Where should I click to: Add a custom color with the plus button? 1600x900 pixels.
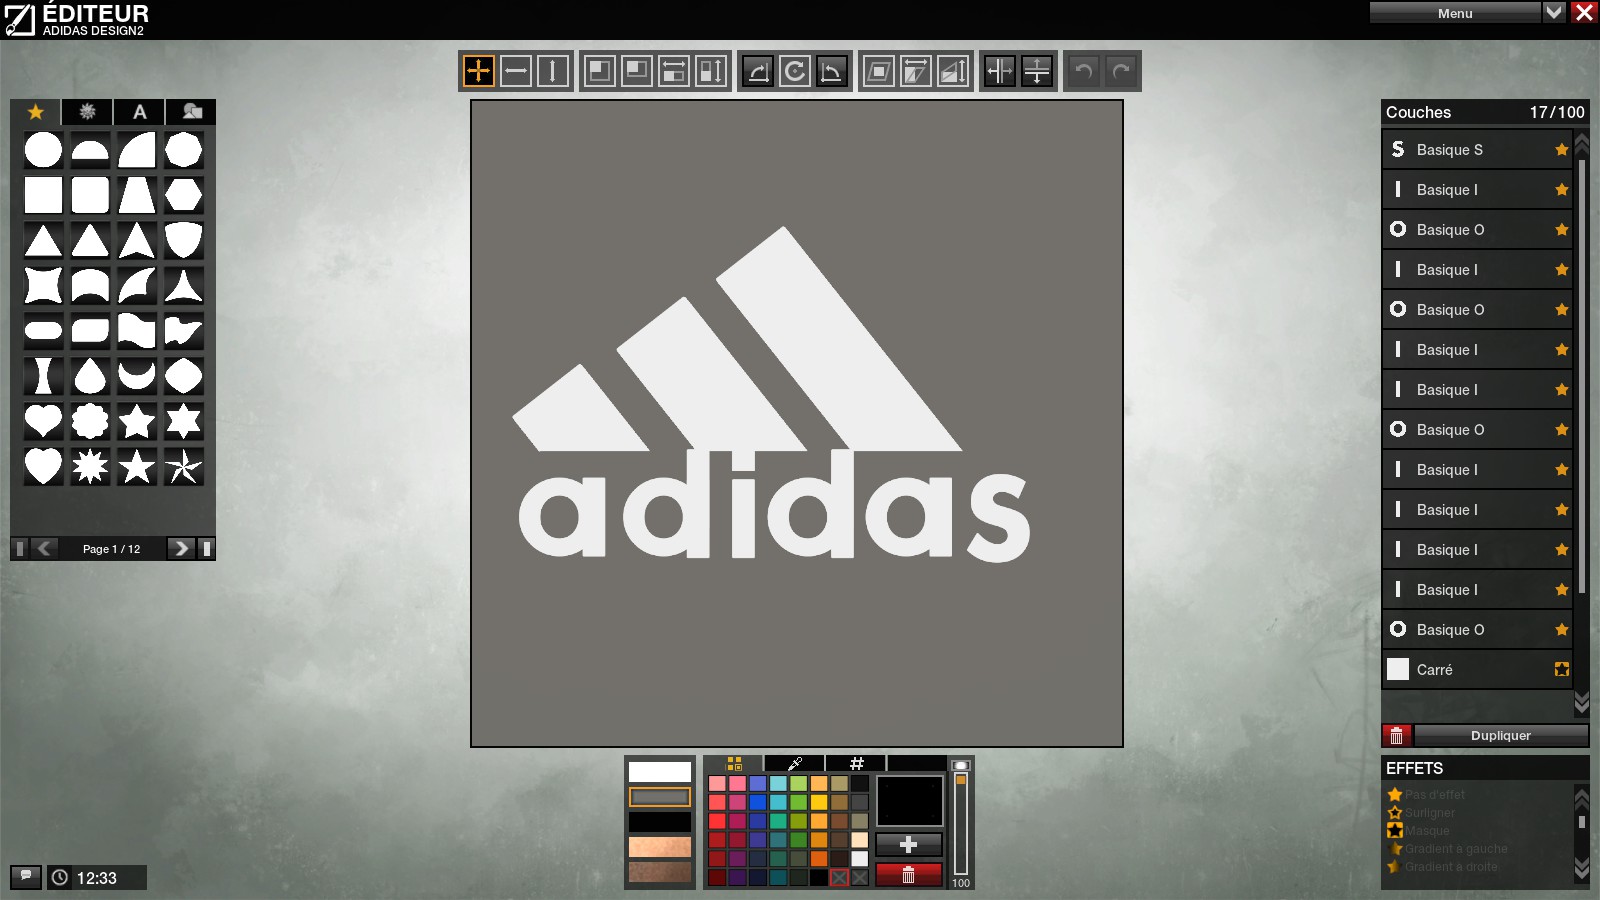click(908, 844)
